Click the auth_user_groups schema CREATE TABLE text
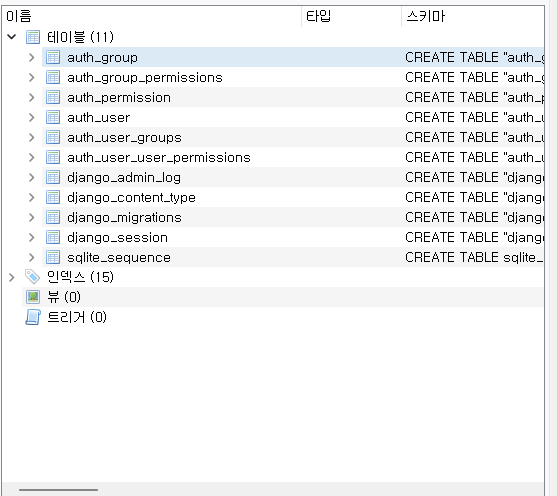The height and width of the screenshot is (496, 557). tap(475, 137)
